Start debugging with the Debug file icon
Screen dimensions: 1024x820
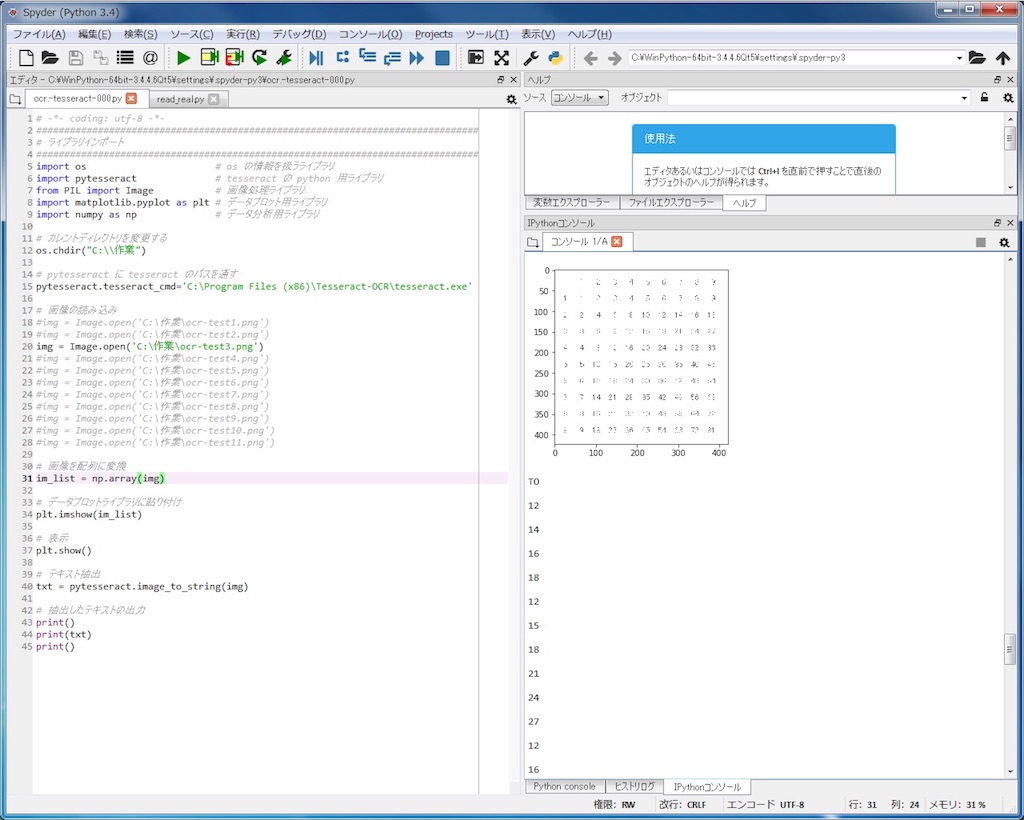(317, 58)
